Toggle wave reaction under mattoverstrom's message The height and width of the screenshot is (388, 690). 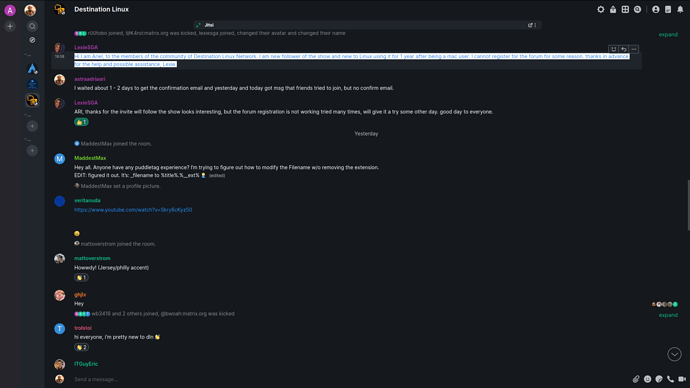81,278
